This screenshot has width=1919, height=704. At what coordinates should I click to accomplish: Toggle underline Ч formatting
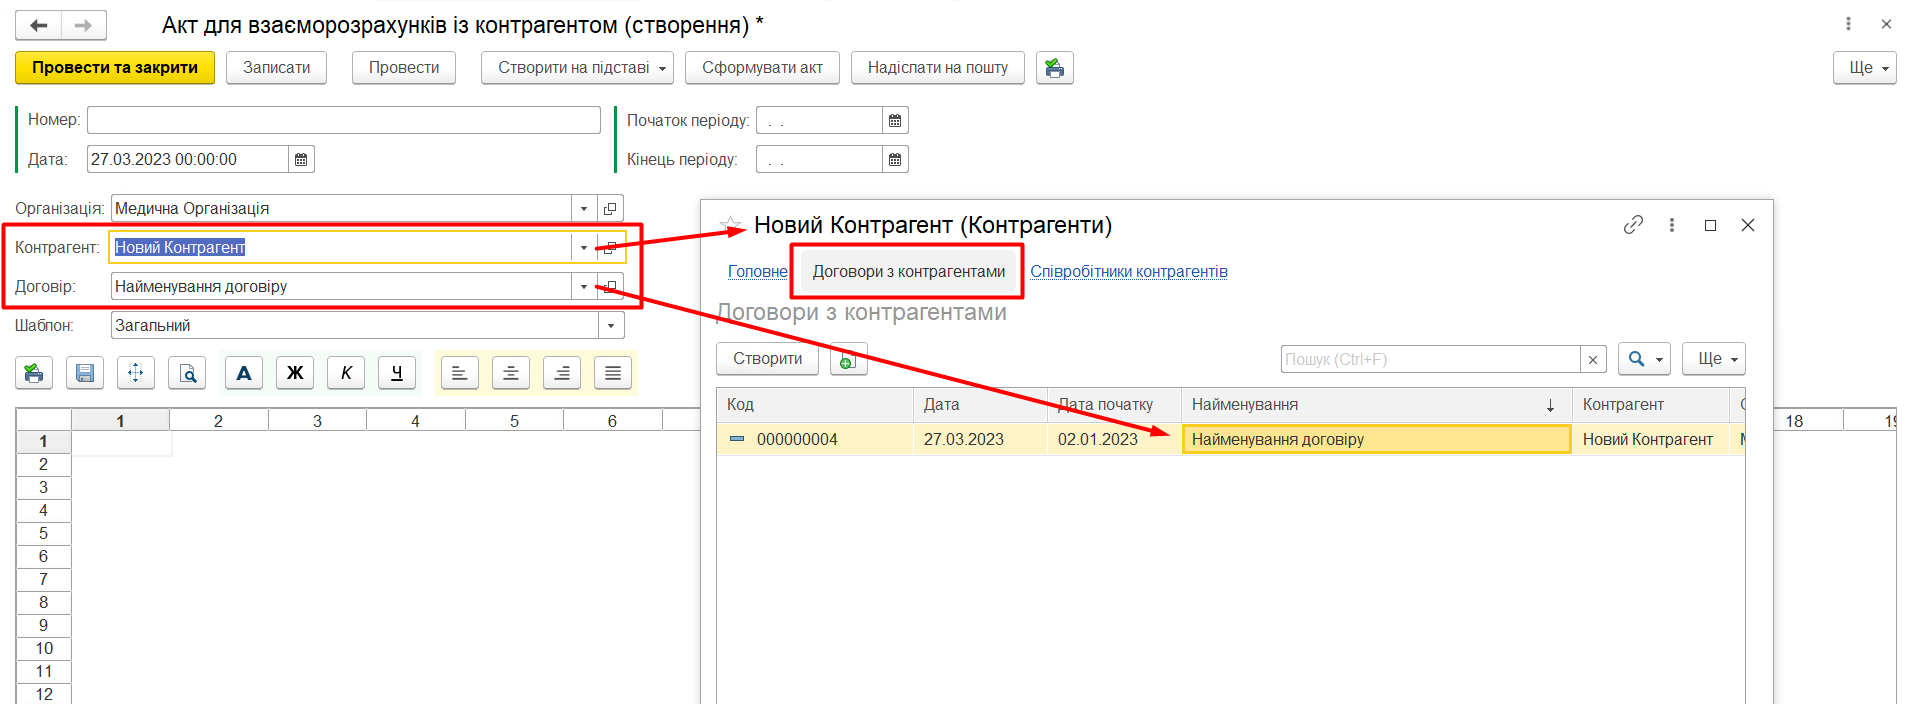397,373
